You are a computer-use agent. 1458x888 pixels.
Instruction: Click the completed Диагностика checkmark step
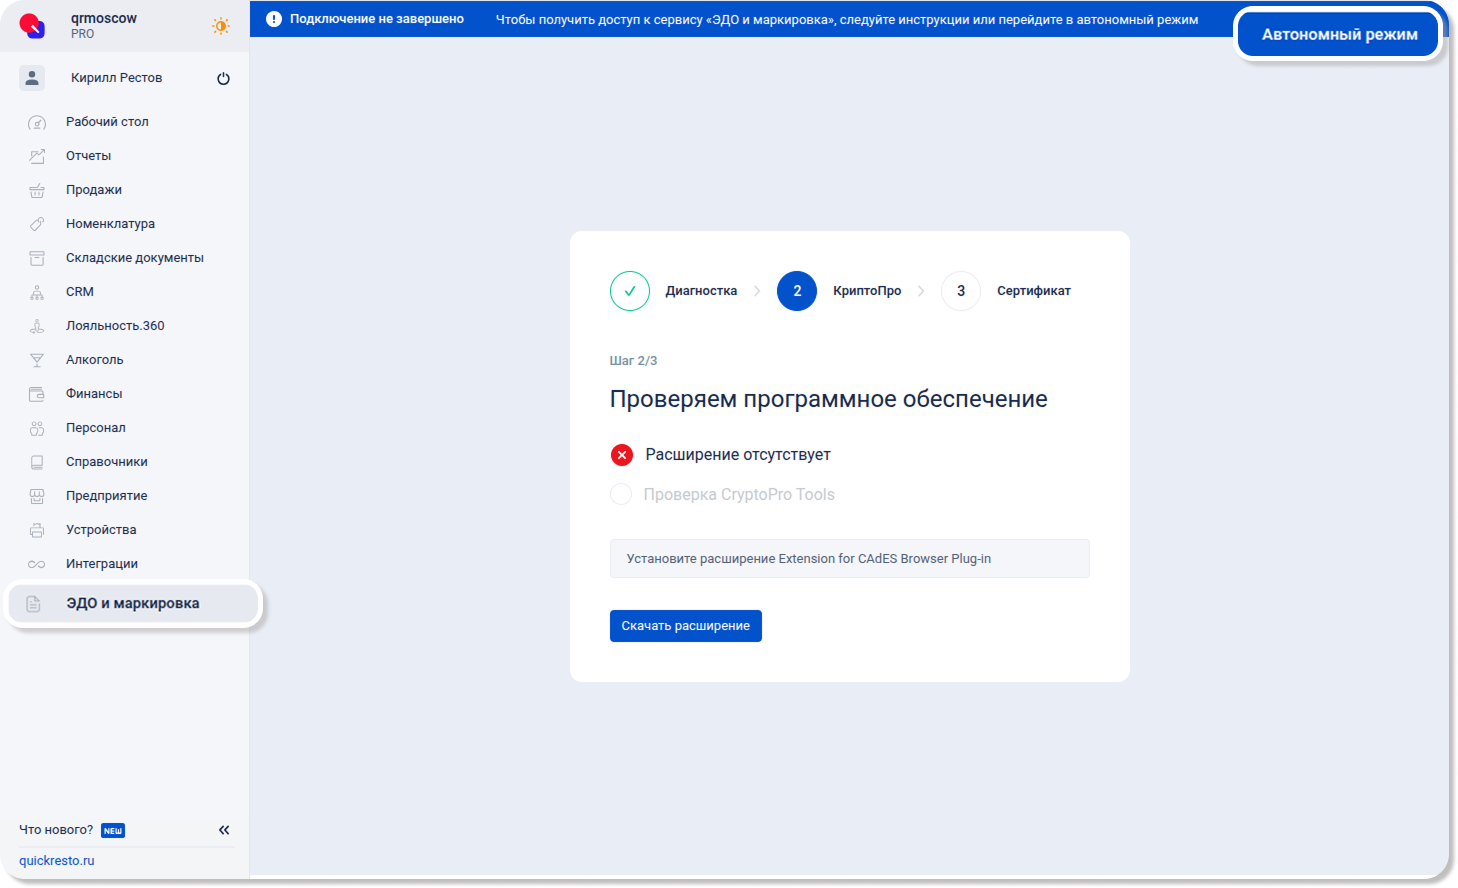[x=630, y=291]
